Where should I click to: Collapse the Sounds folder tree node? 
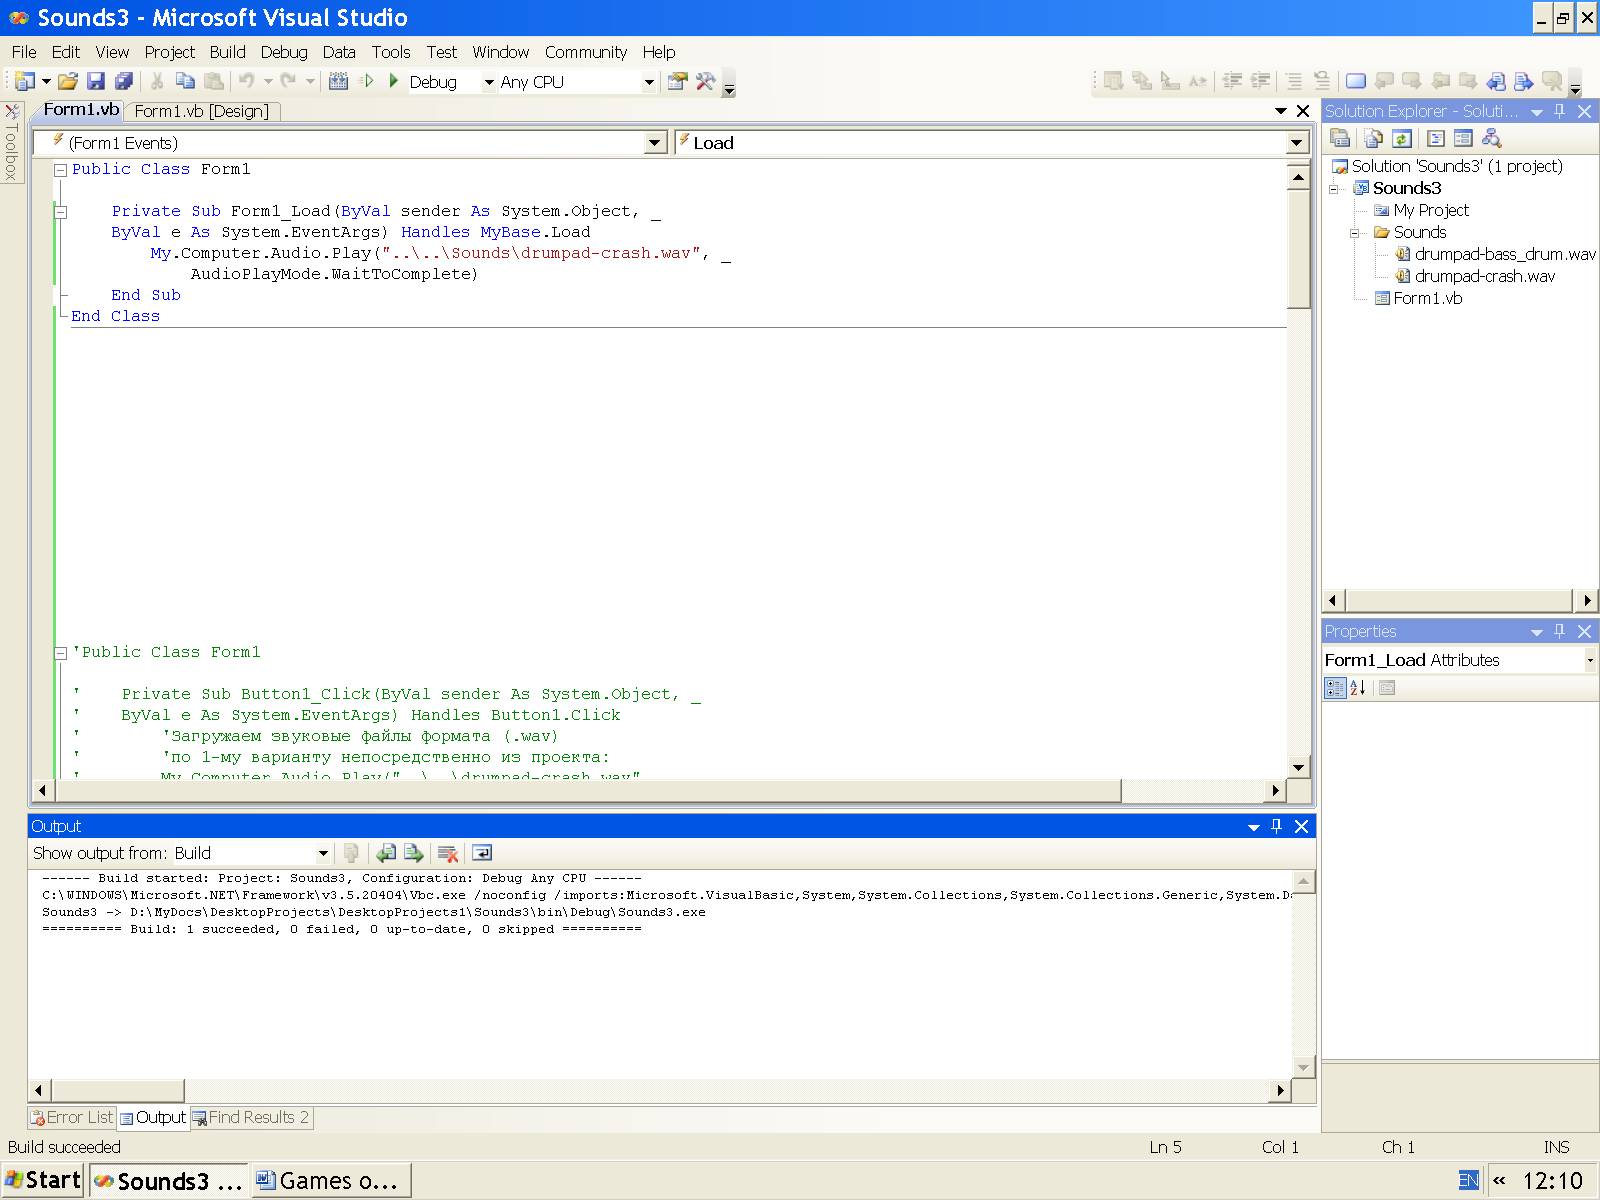click(x=1356, y=233)
